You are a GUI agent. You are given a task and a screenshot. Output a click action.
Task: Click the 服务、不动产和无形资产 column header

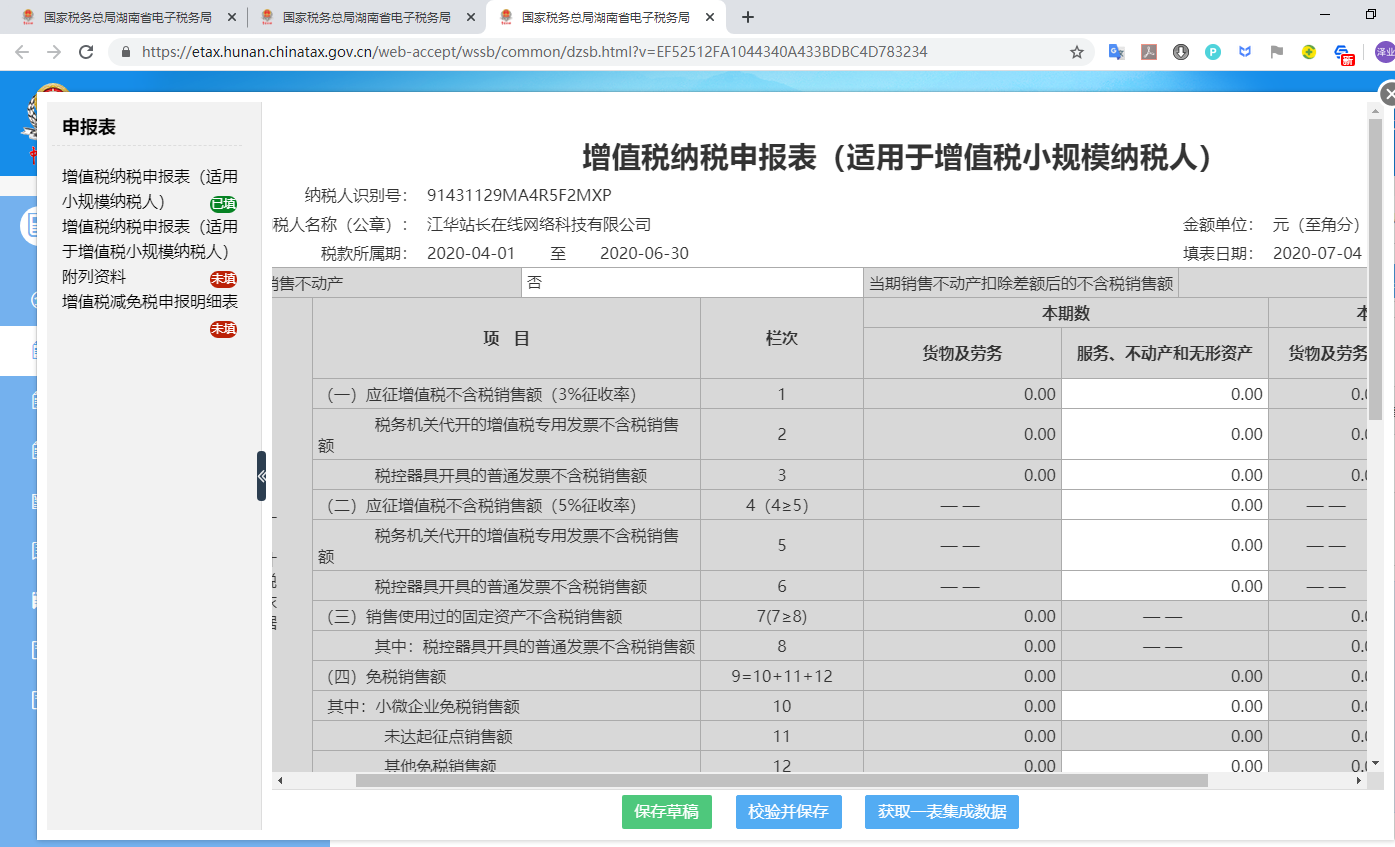pos(1164,353)
